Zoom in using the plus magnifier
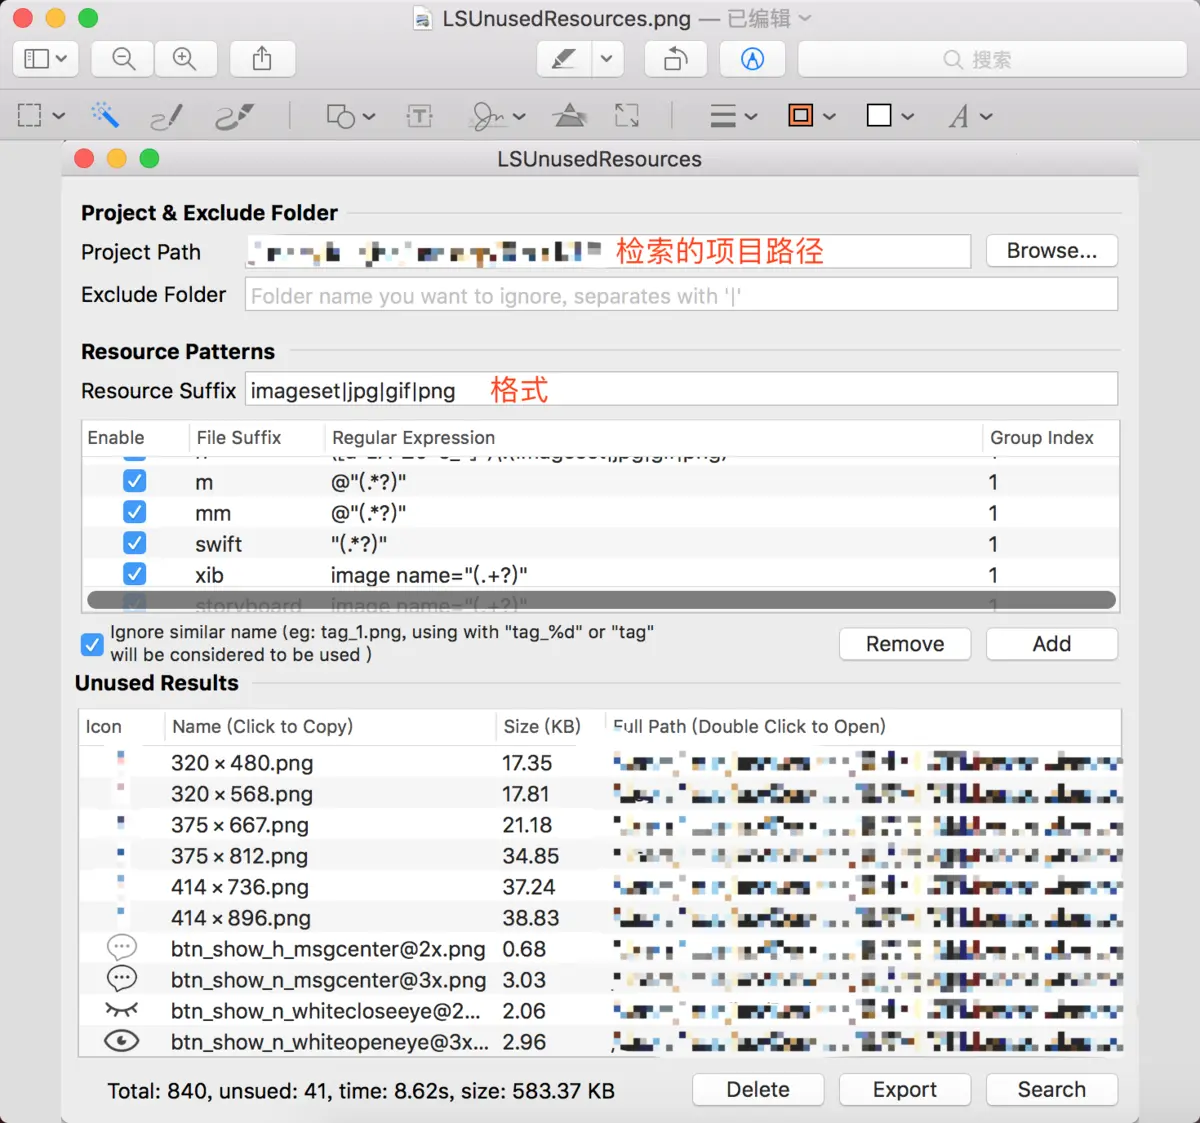The height and width of the screenshot is (1123, 1200). [x=185, y=59]
